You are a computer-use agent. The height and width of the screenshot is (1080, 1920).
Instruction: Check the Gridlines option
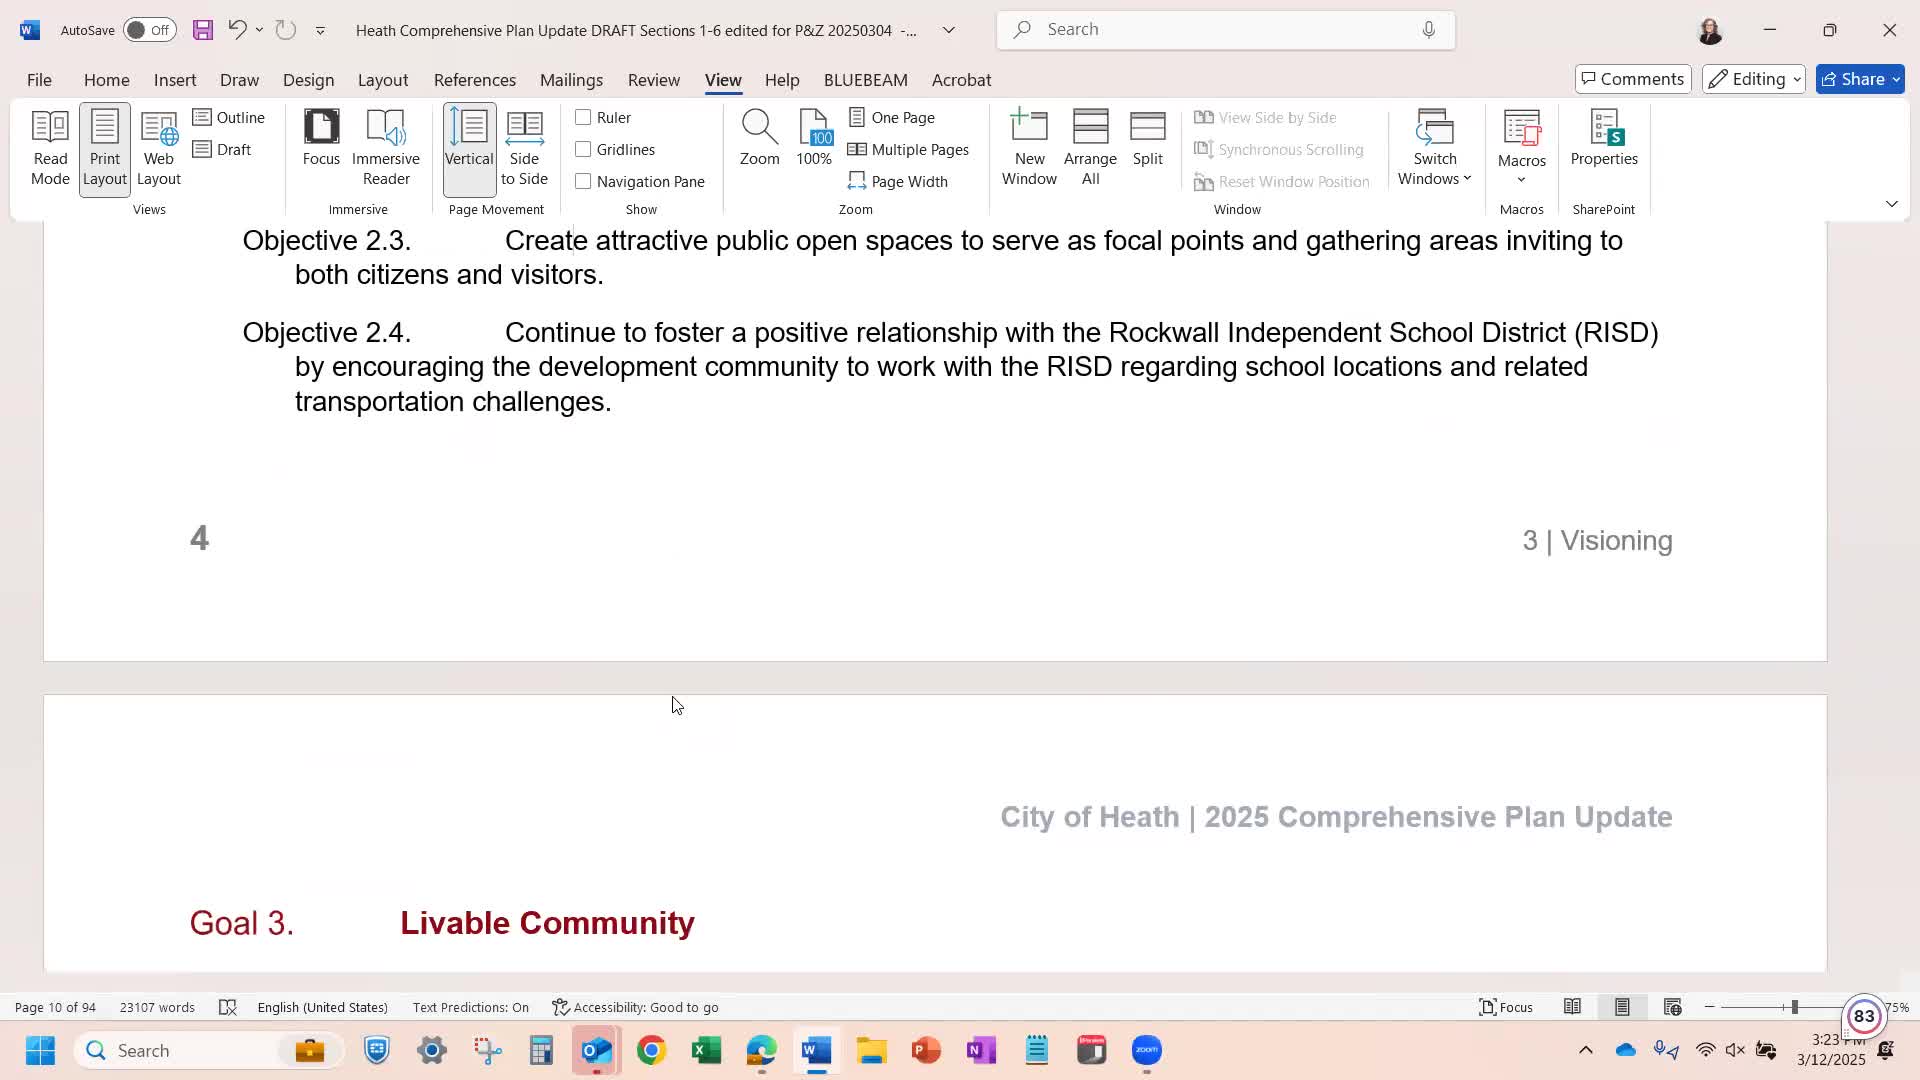583,150
